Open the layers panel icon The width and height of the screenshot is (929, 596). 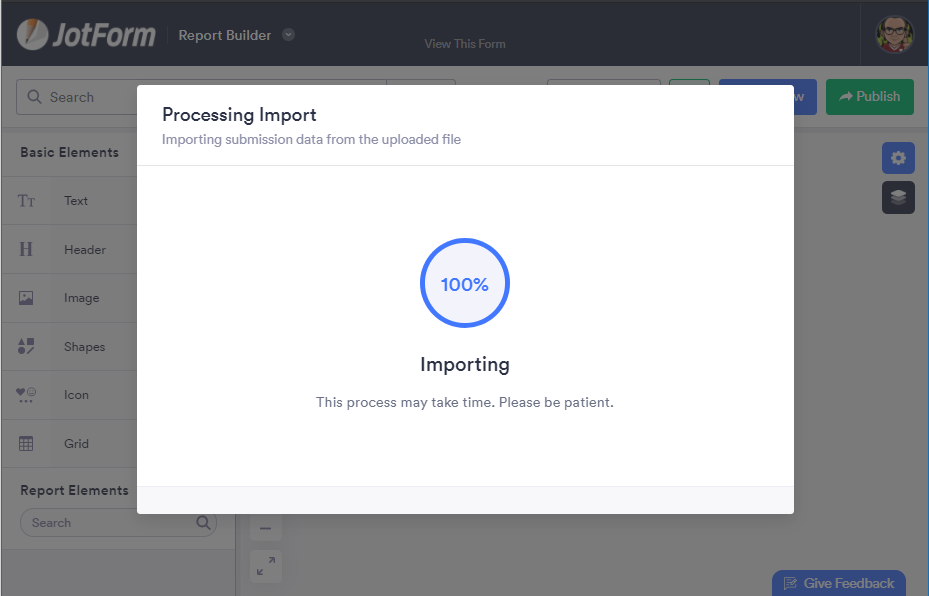click(898, 197)
